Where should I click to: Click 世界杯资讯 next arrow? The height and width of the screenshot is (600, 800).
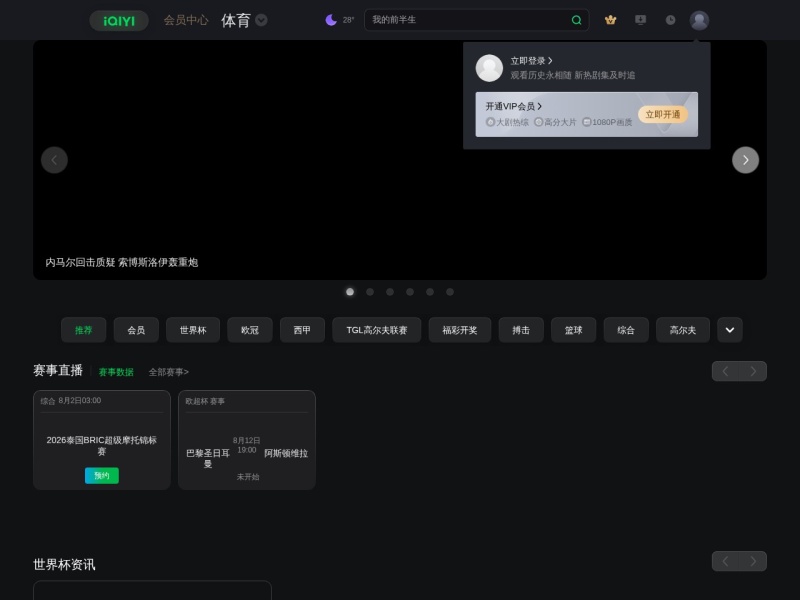coord(753,561)
